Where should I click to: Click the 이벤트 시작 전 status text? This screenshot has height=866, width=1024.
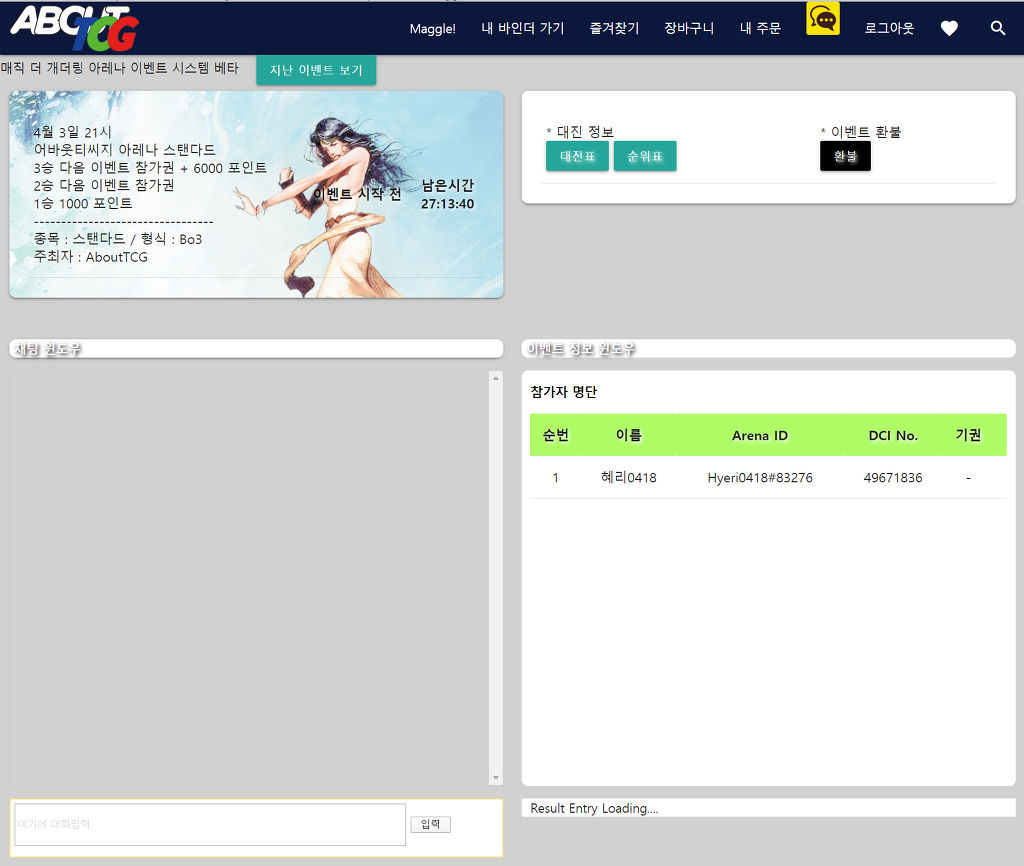pos(357,194)
